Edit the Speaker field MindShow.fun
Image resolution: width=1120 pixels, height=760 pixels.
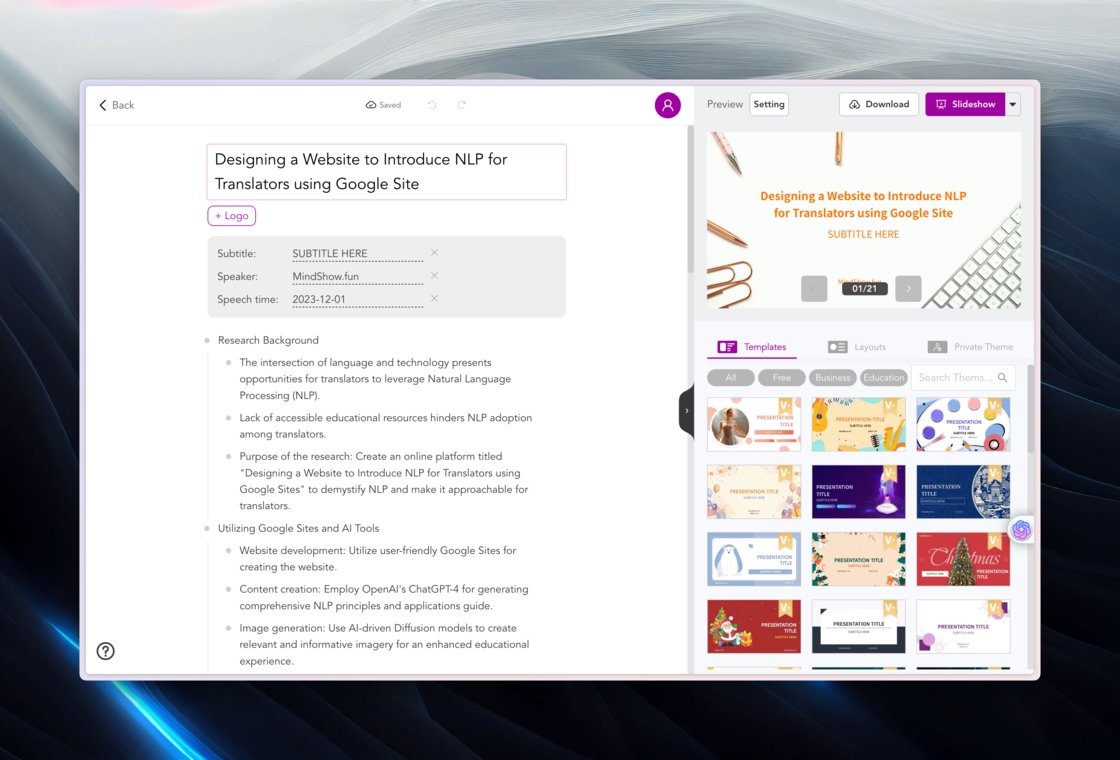pos(357,276)
